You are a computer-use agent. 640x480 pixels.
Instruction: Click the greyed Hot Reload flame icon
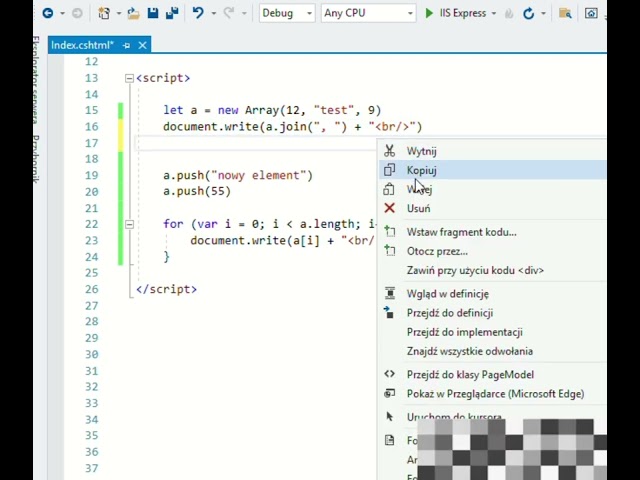coord(509,13)
